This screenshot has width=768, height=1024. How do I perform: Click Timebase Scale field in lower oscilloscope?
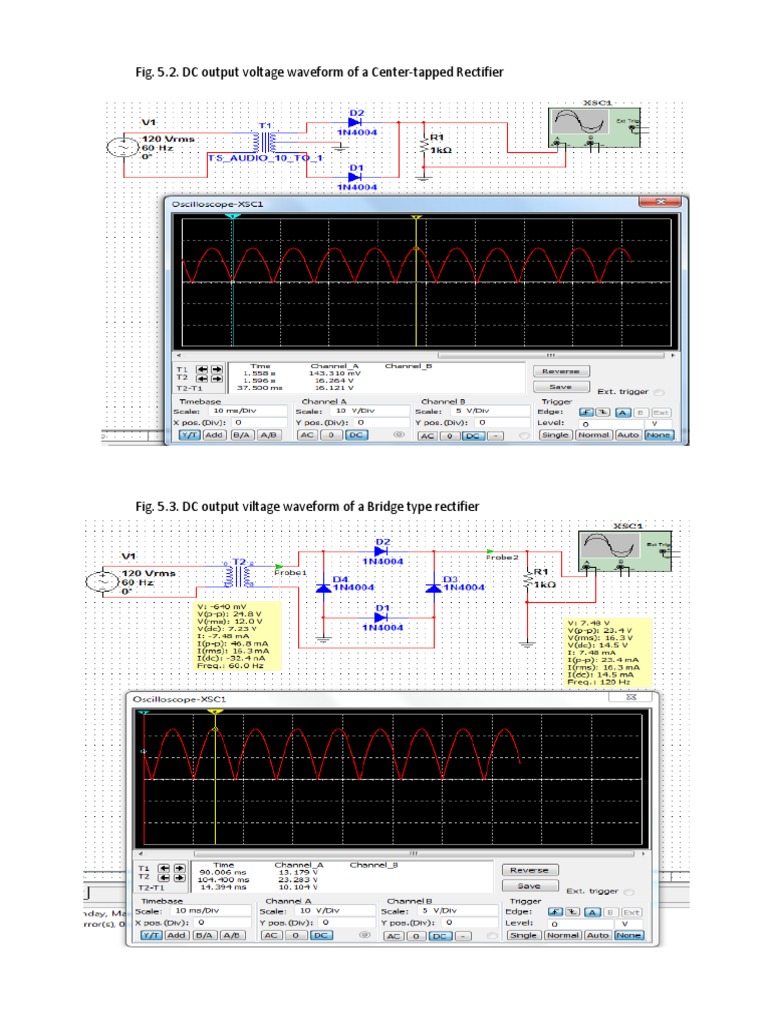point(211,910)
